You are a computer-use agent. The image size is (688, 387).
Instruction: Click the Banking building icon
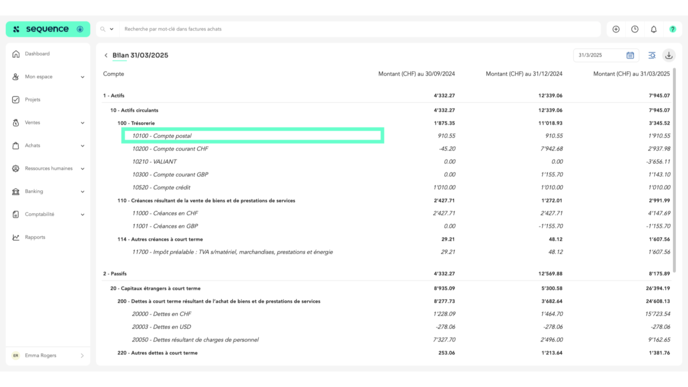pos(16,191)
